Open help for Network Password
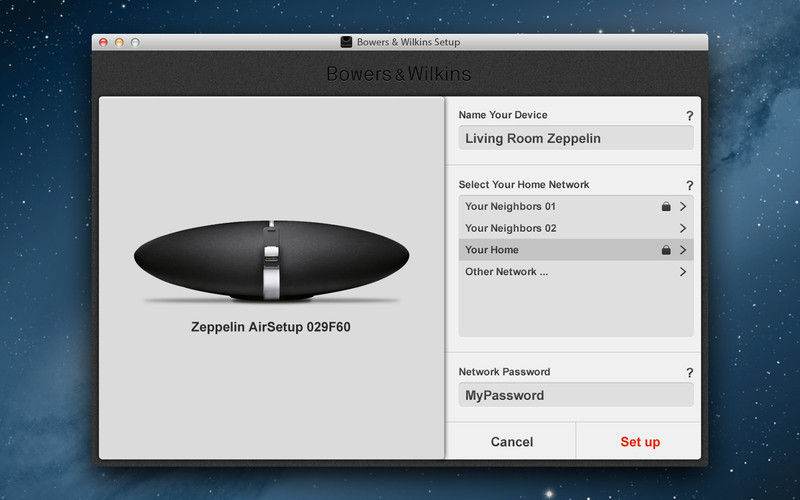Screen dimensions: 800x500 click(689, 372)
